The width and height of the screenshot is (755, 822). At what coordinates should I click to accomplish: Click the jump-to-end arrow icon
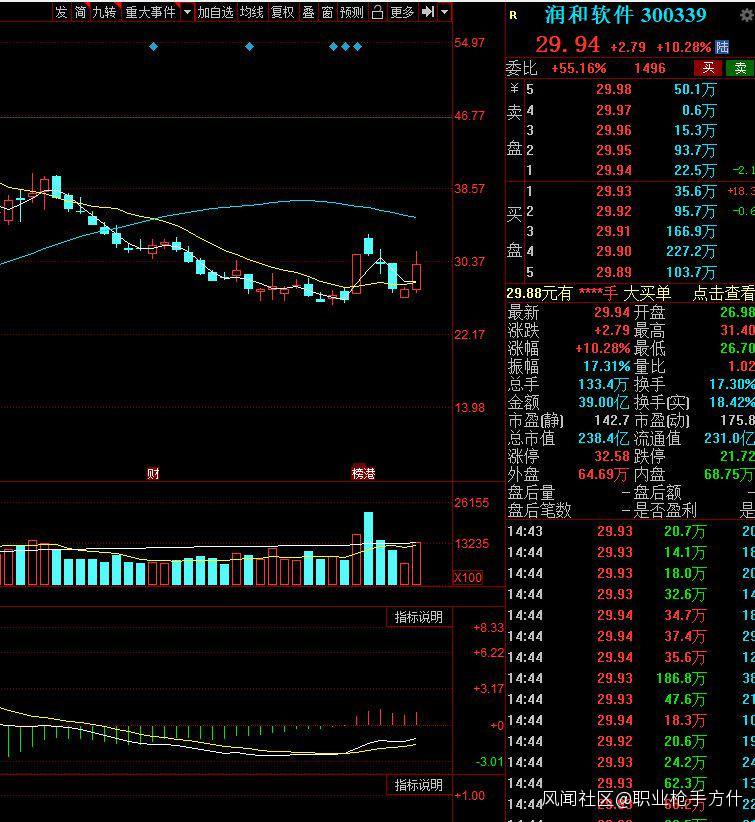(x=428, y=12)
